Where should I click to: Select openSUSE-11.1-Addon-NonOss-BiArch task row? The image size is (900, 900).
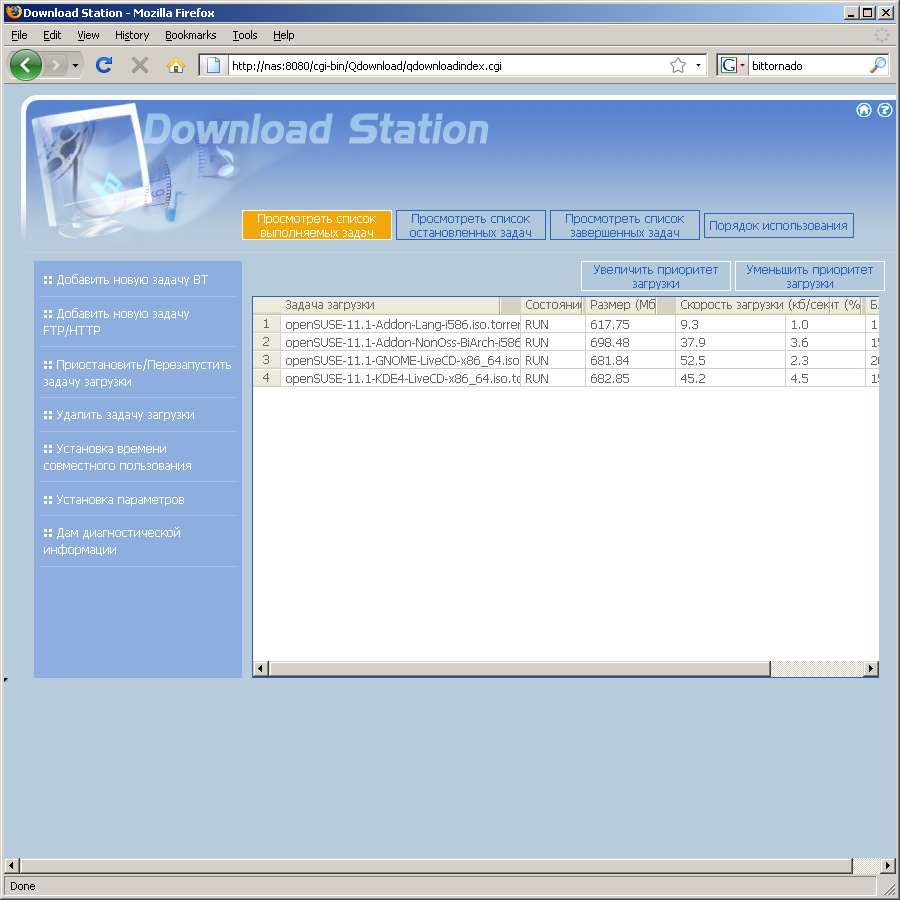point(566,343)
